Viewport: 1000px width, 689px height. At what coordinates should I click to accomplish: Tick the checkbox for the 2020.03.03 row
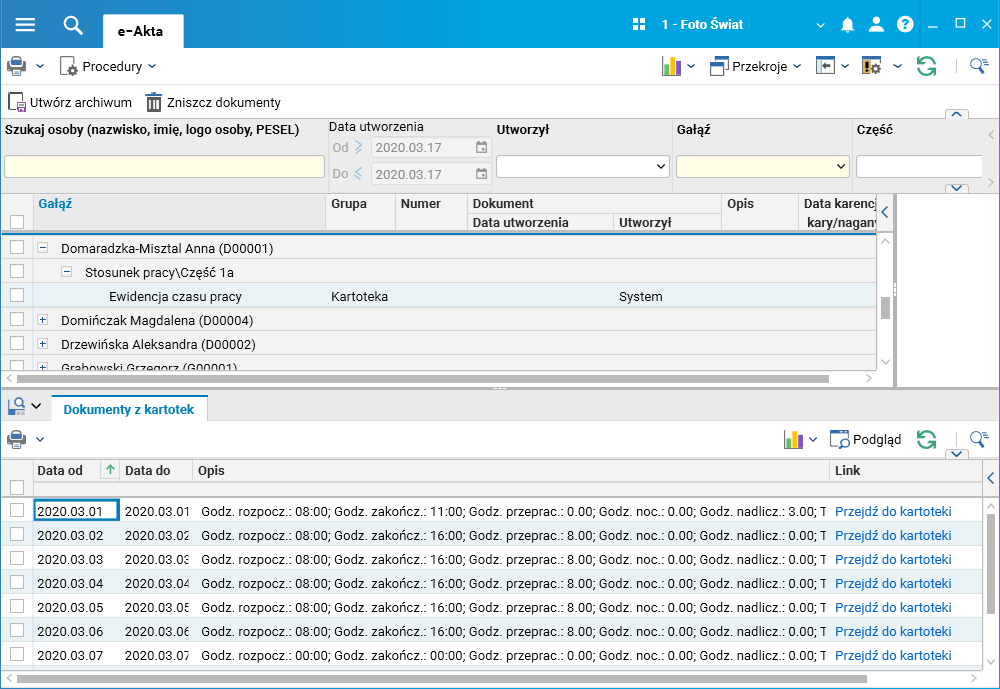[17, 559]
